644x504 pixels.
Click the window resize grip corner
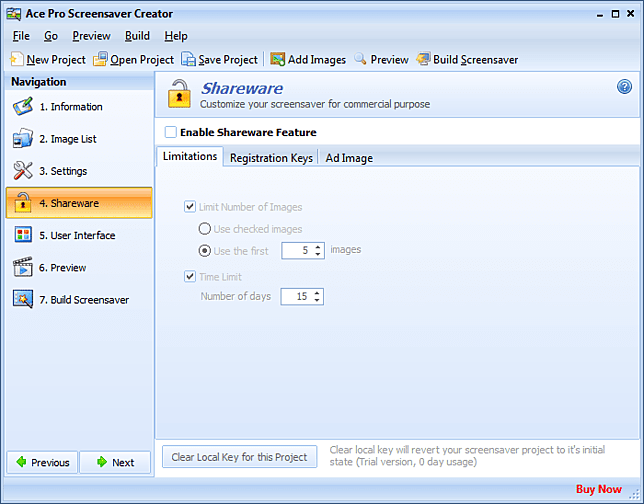(635, 495)
